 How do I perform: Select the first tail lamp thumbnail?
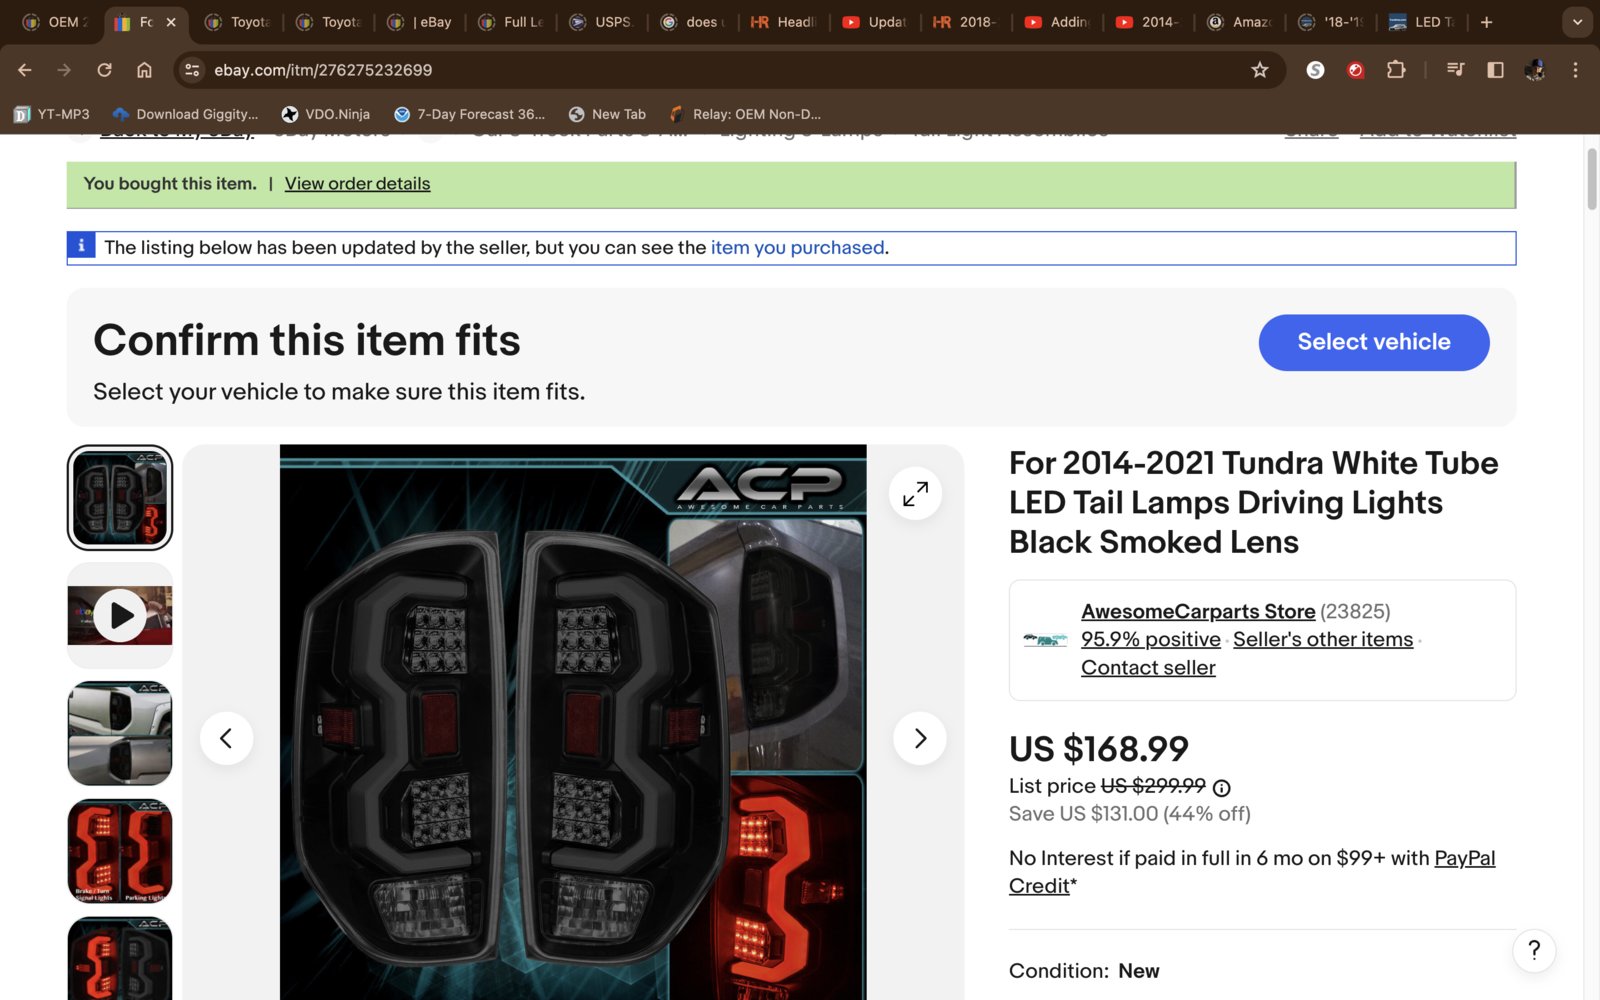click(120, 498)
